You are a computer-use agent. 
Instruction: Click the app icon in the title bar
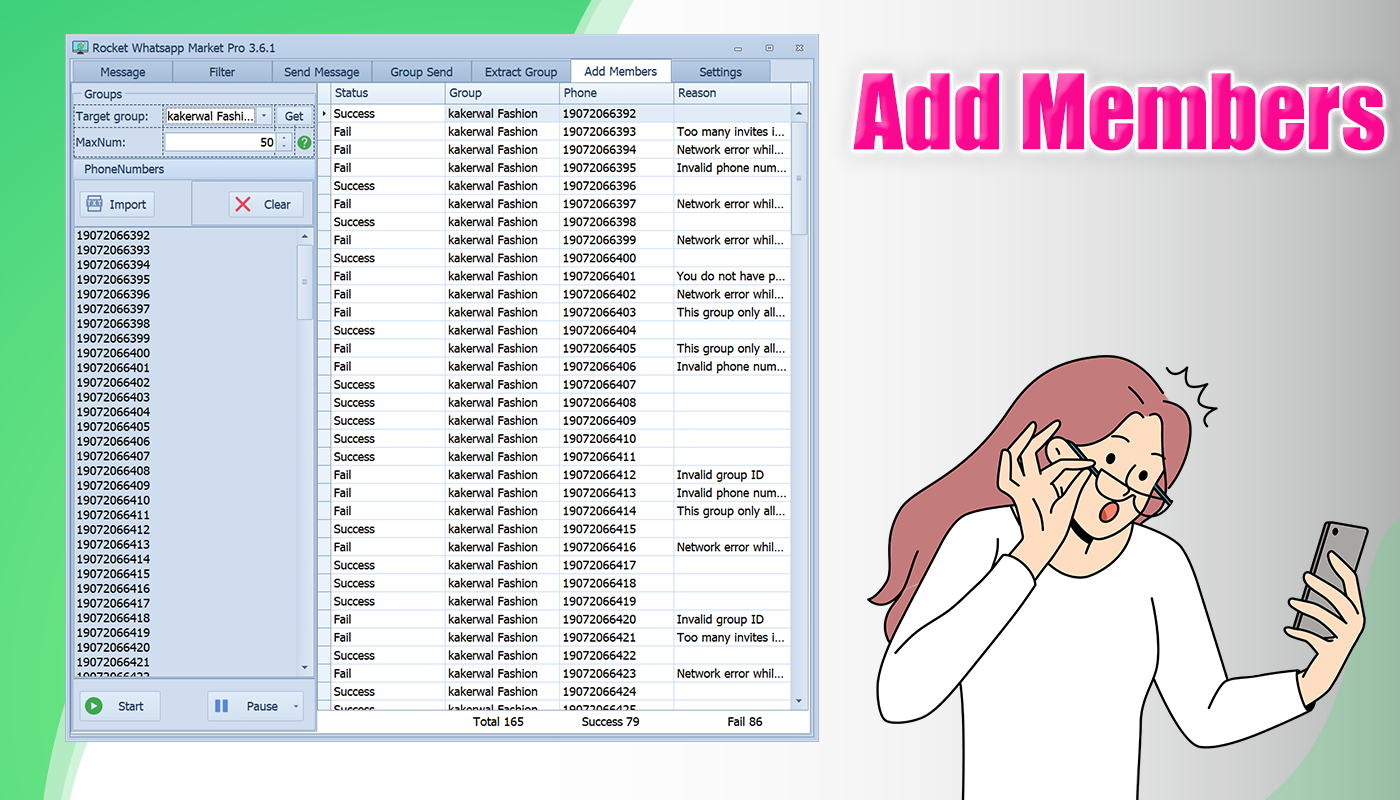[x=80, y=47]
